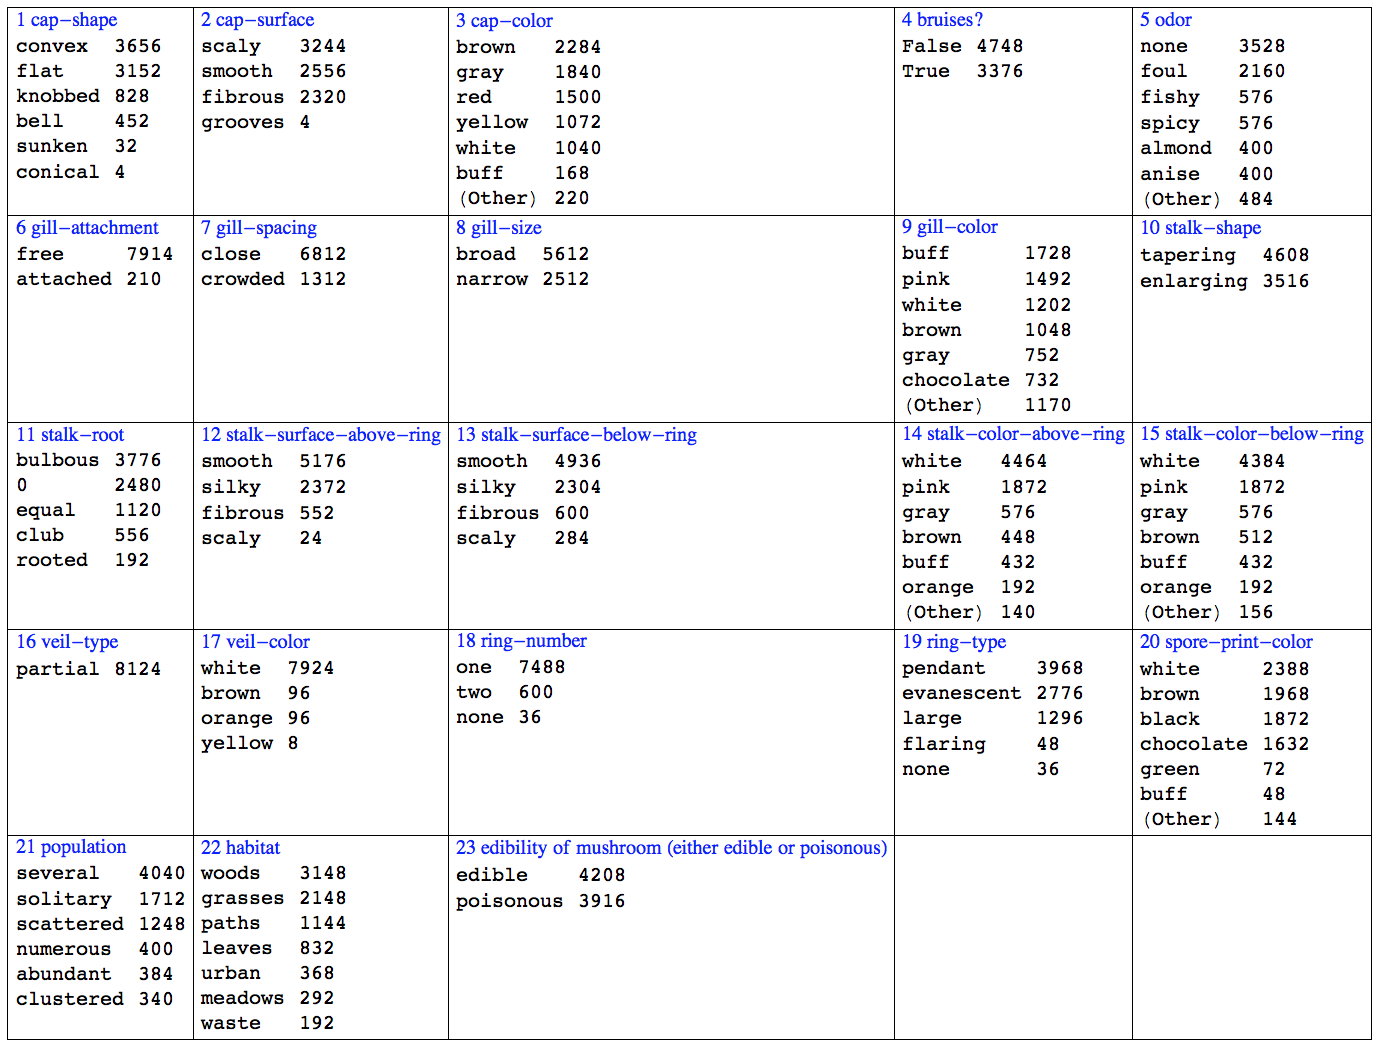The height and width of the screenshot is (1050, 1379).
Task: Select 'bulbous 3776' under stalk-root
Action: coord(88,460)
